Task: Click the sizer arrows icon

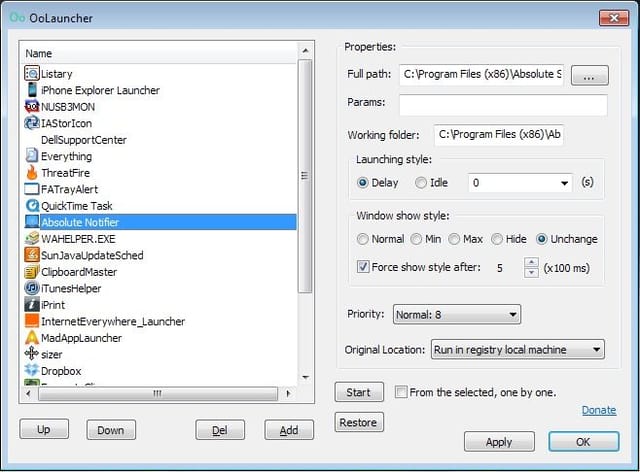Action: pos(32,354)
